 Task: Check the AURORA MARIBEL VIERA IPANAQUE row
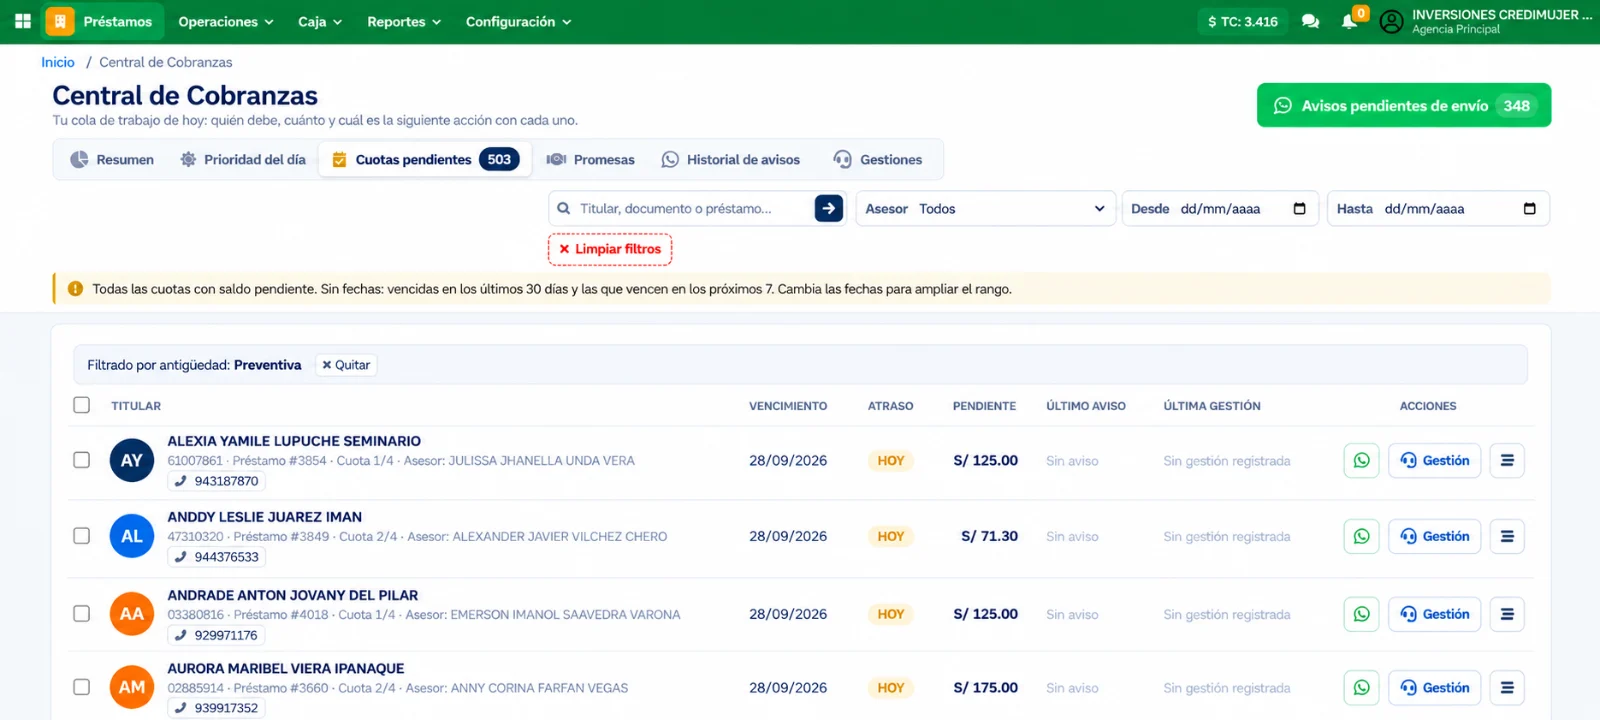pyautogui.click(x=82, y=687)
